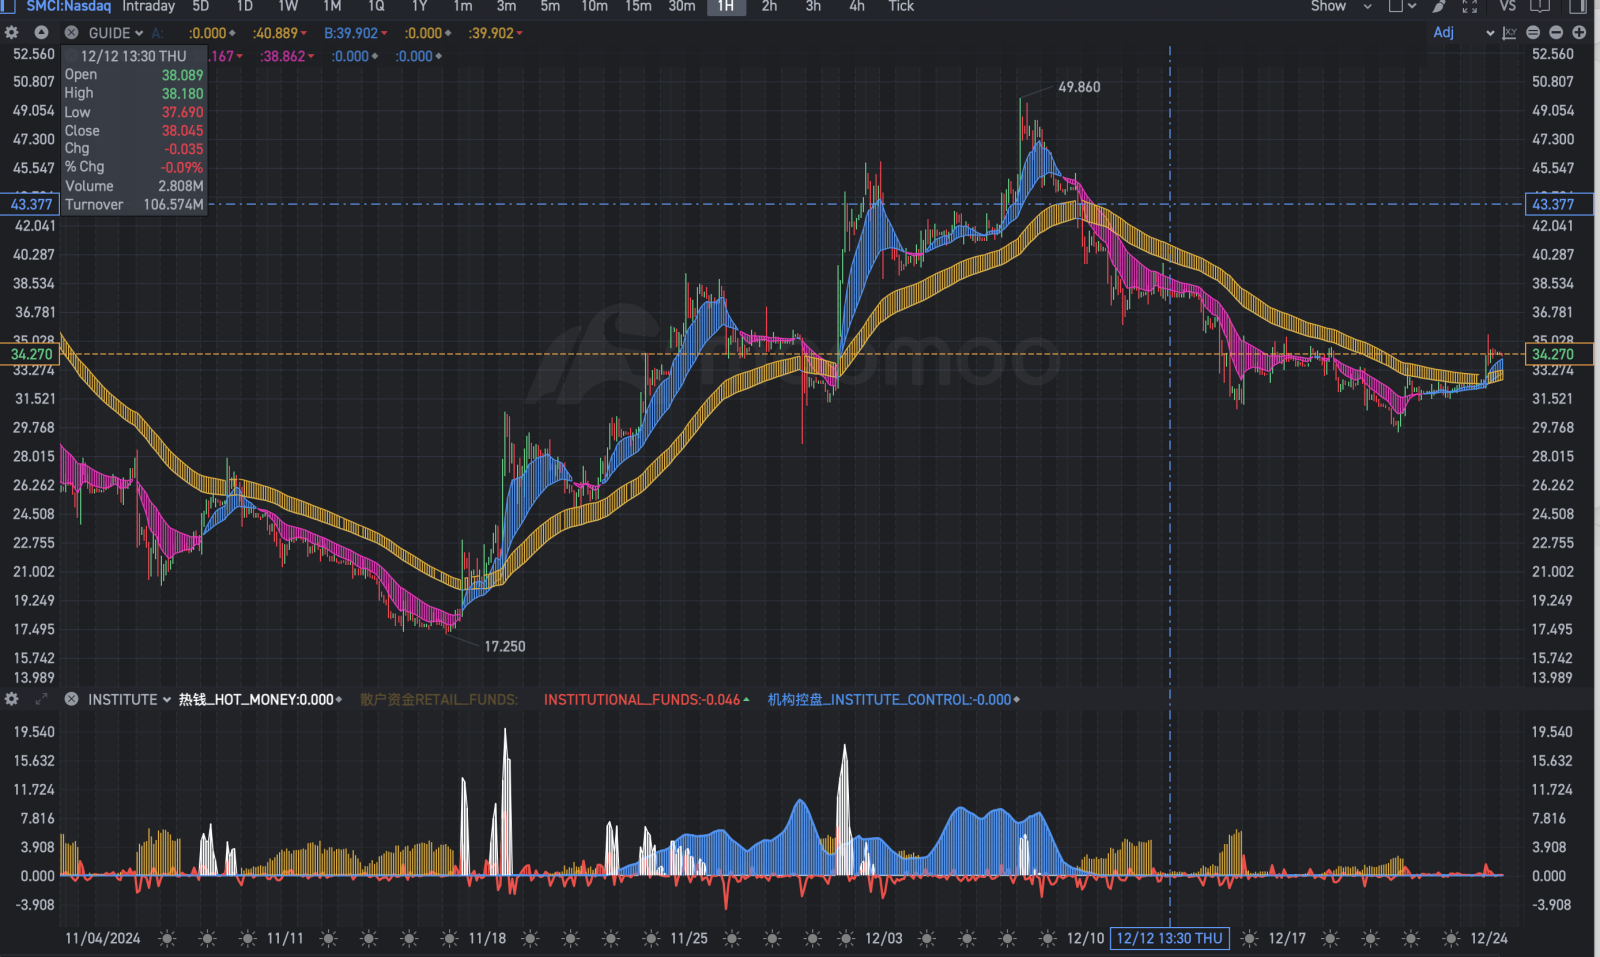Open the chart guide book icon

click(x=1540, y=6)
